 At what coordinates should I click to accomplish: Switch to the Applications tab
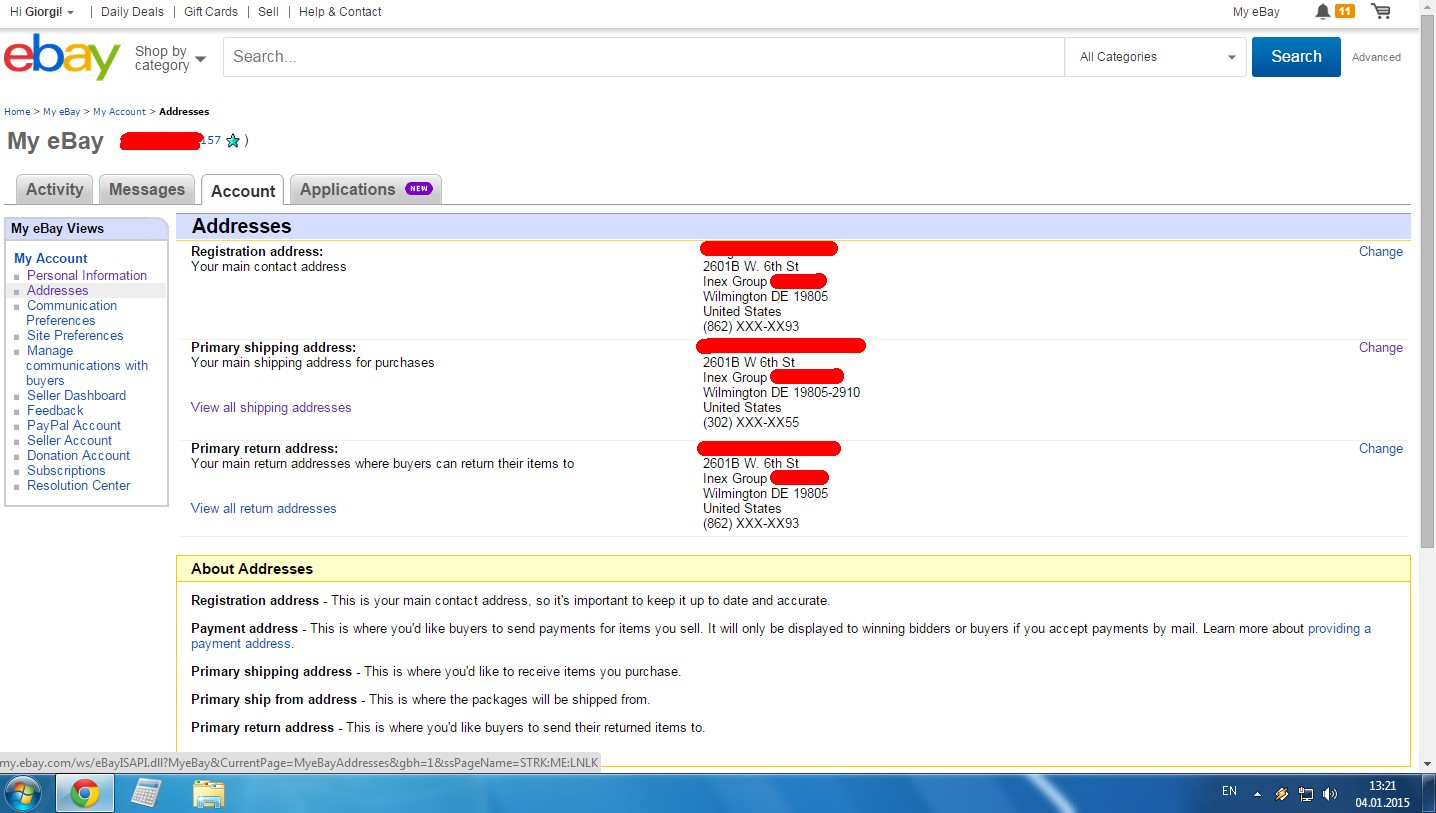point(366,190)
